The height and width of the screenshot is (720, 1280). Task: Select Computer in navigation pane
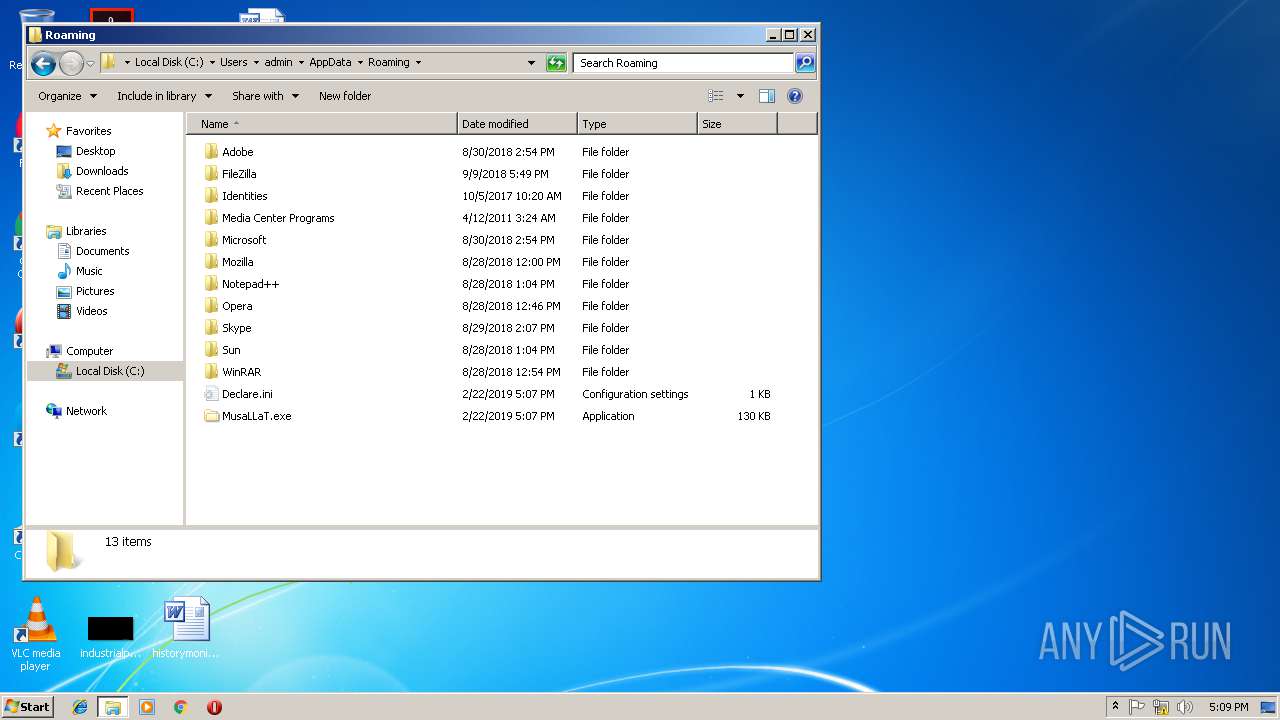[x=89, y=351]
